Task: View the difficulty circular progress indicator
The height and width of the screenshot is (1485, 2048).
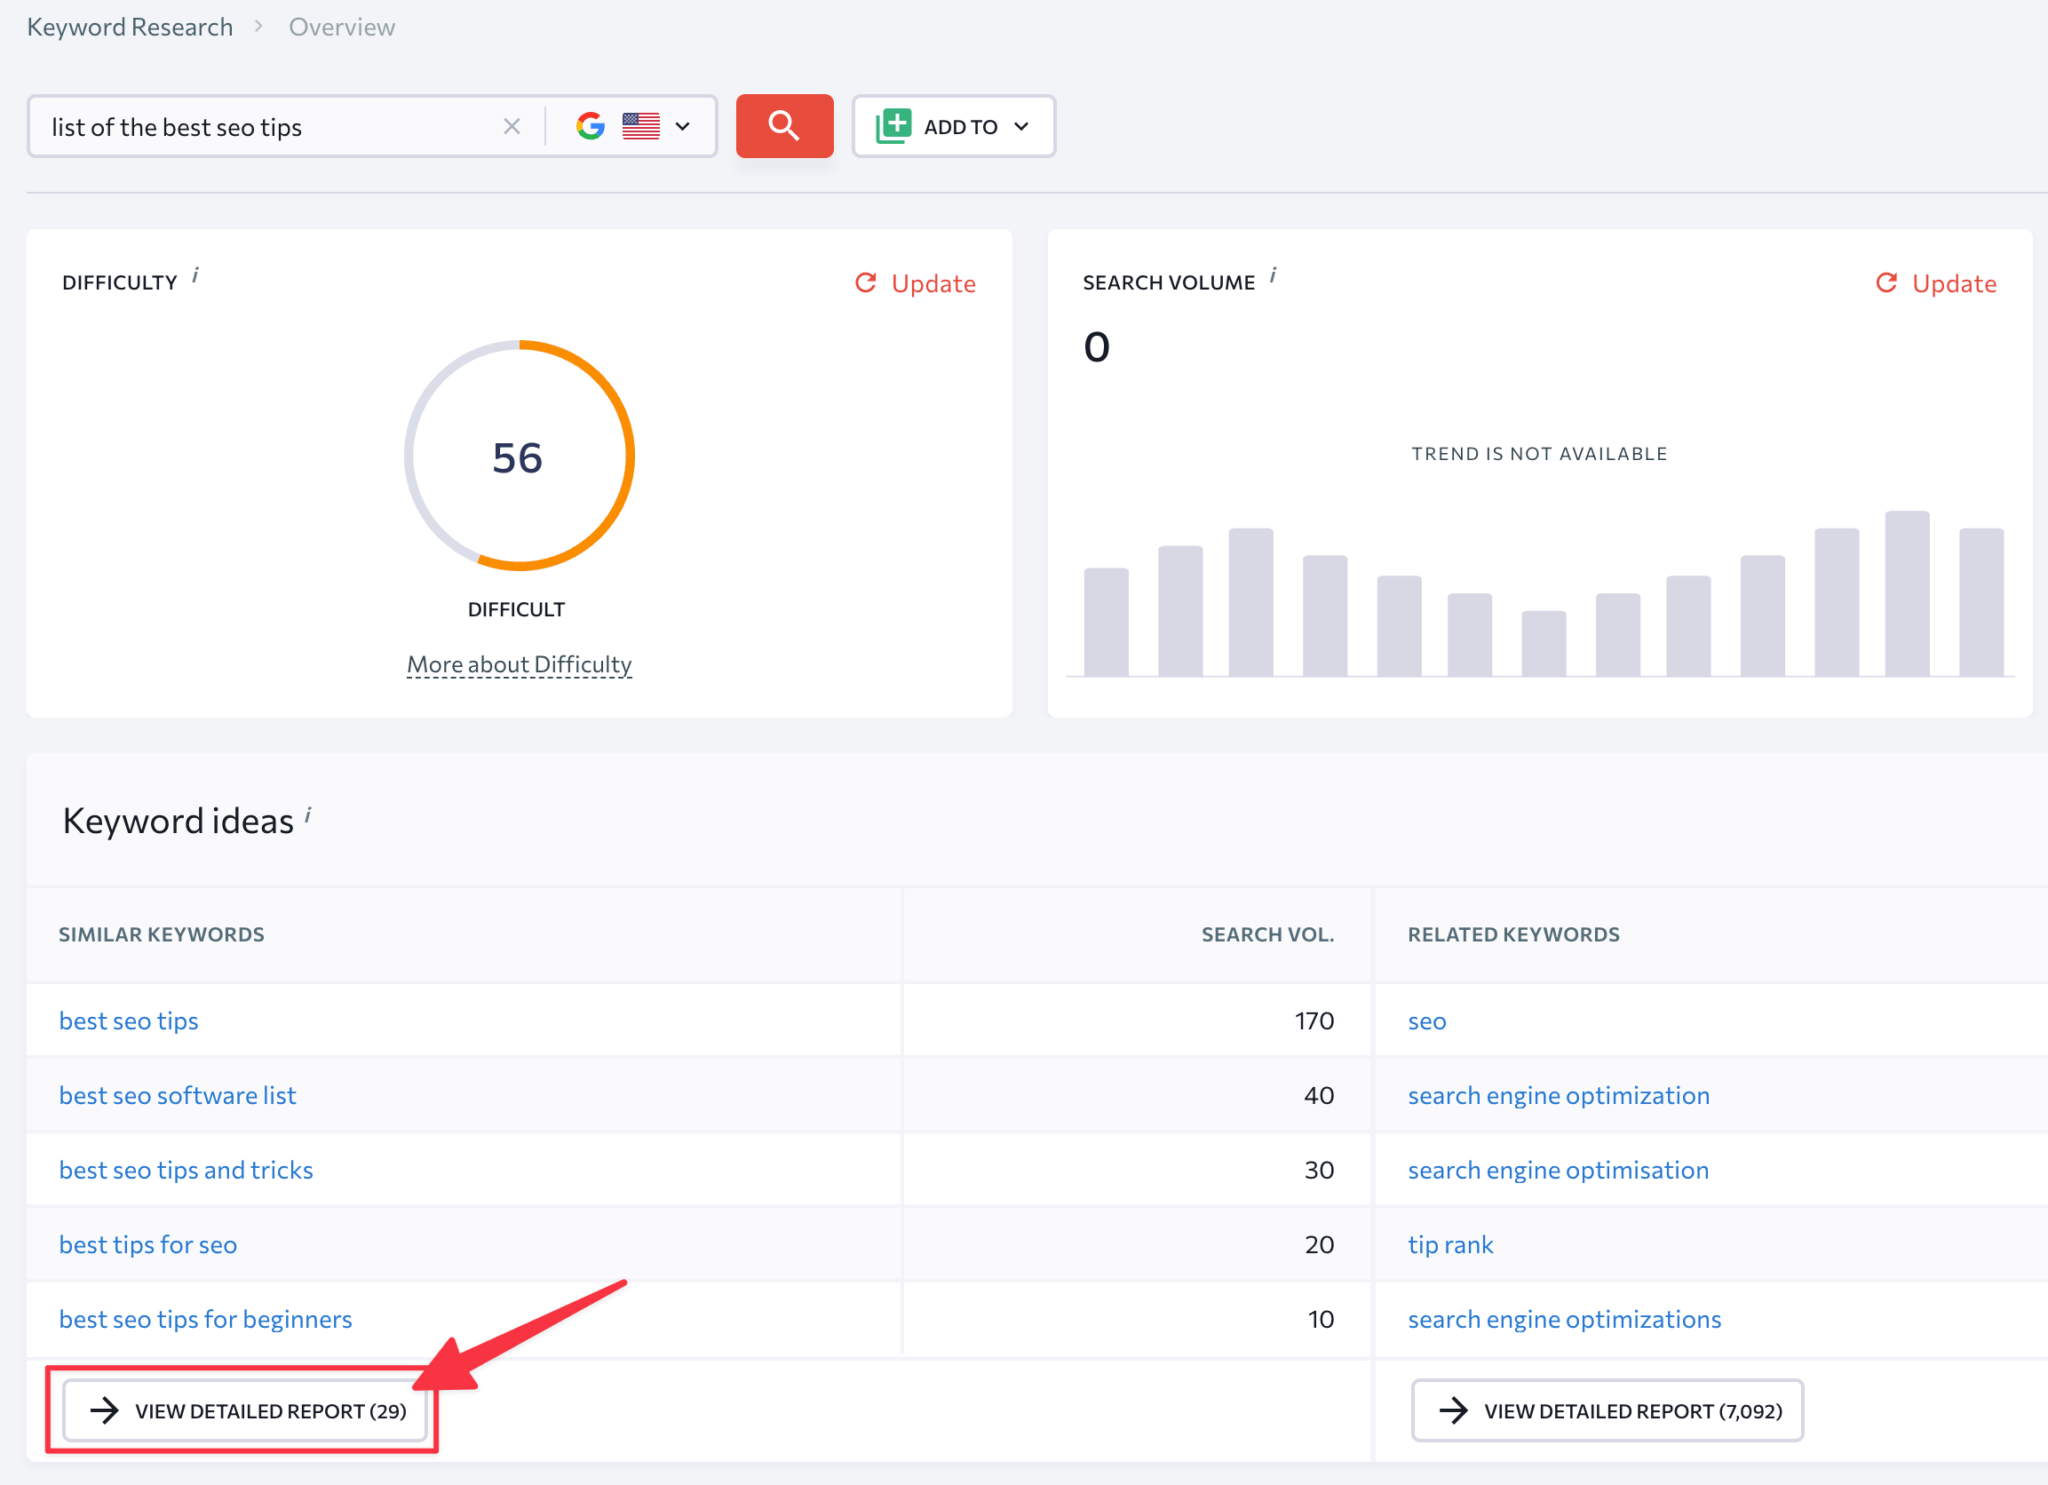Action: click(x=517, y=461)
